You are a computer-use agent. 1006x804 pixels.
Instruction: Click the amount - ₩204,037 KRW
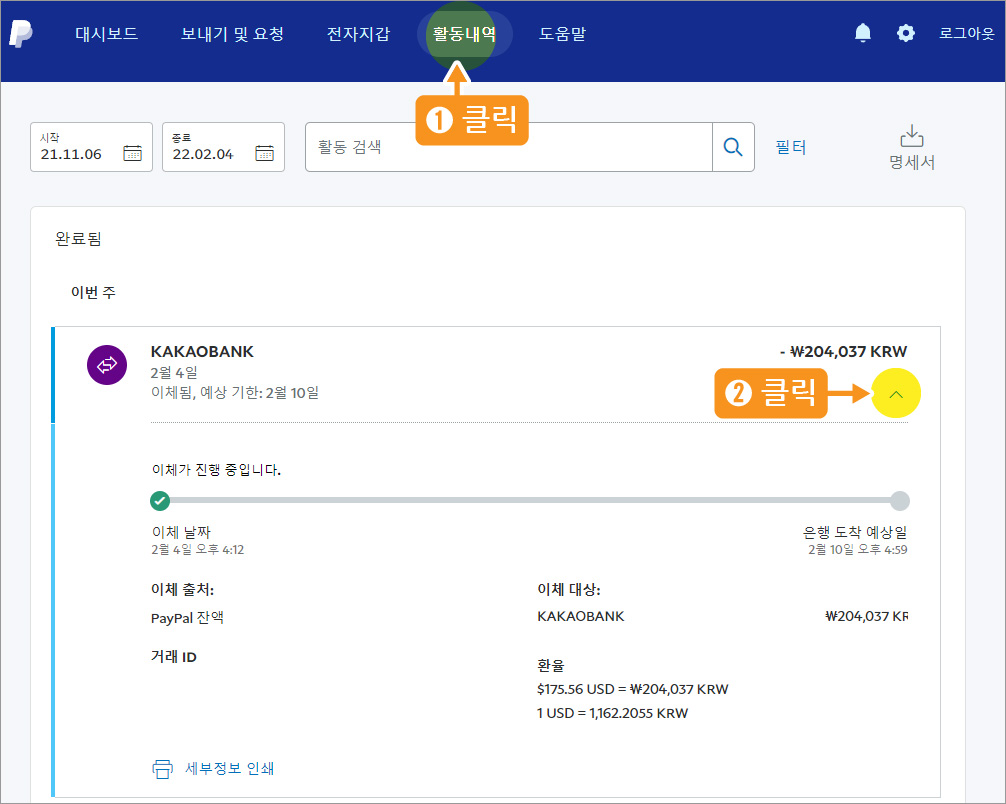(843, 352)
